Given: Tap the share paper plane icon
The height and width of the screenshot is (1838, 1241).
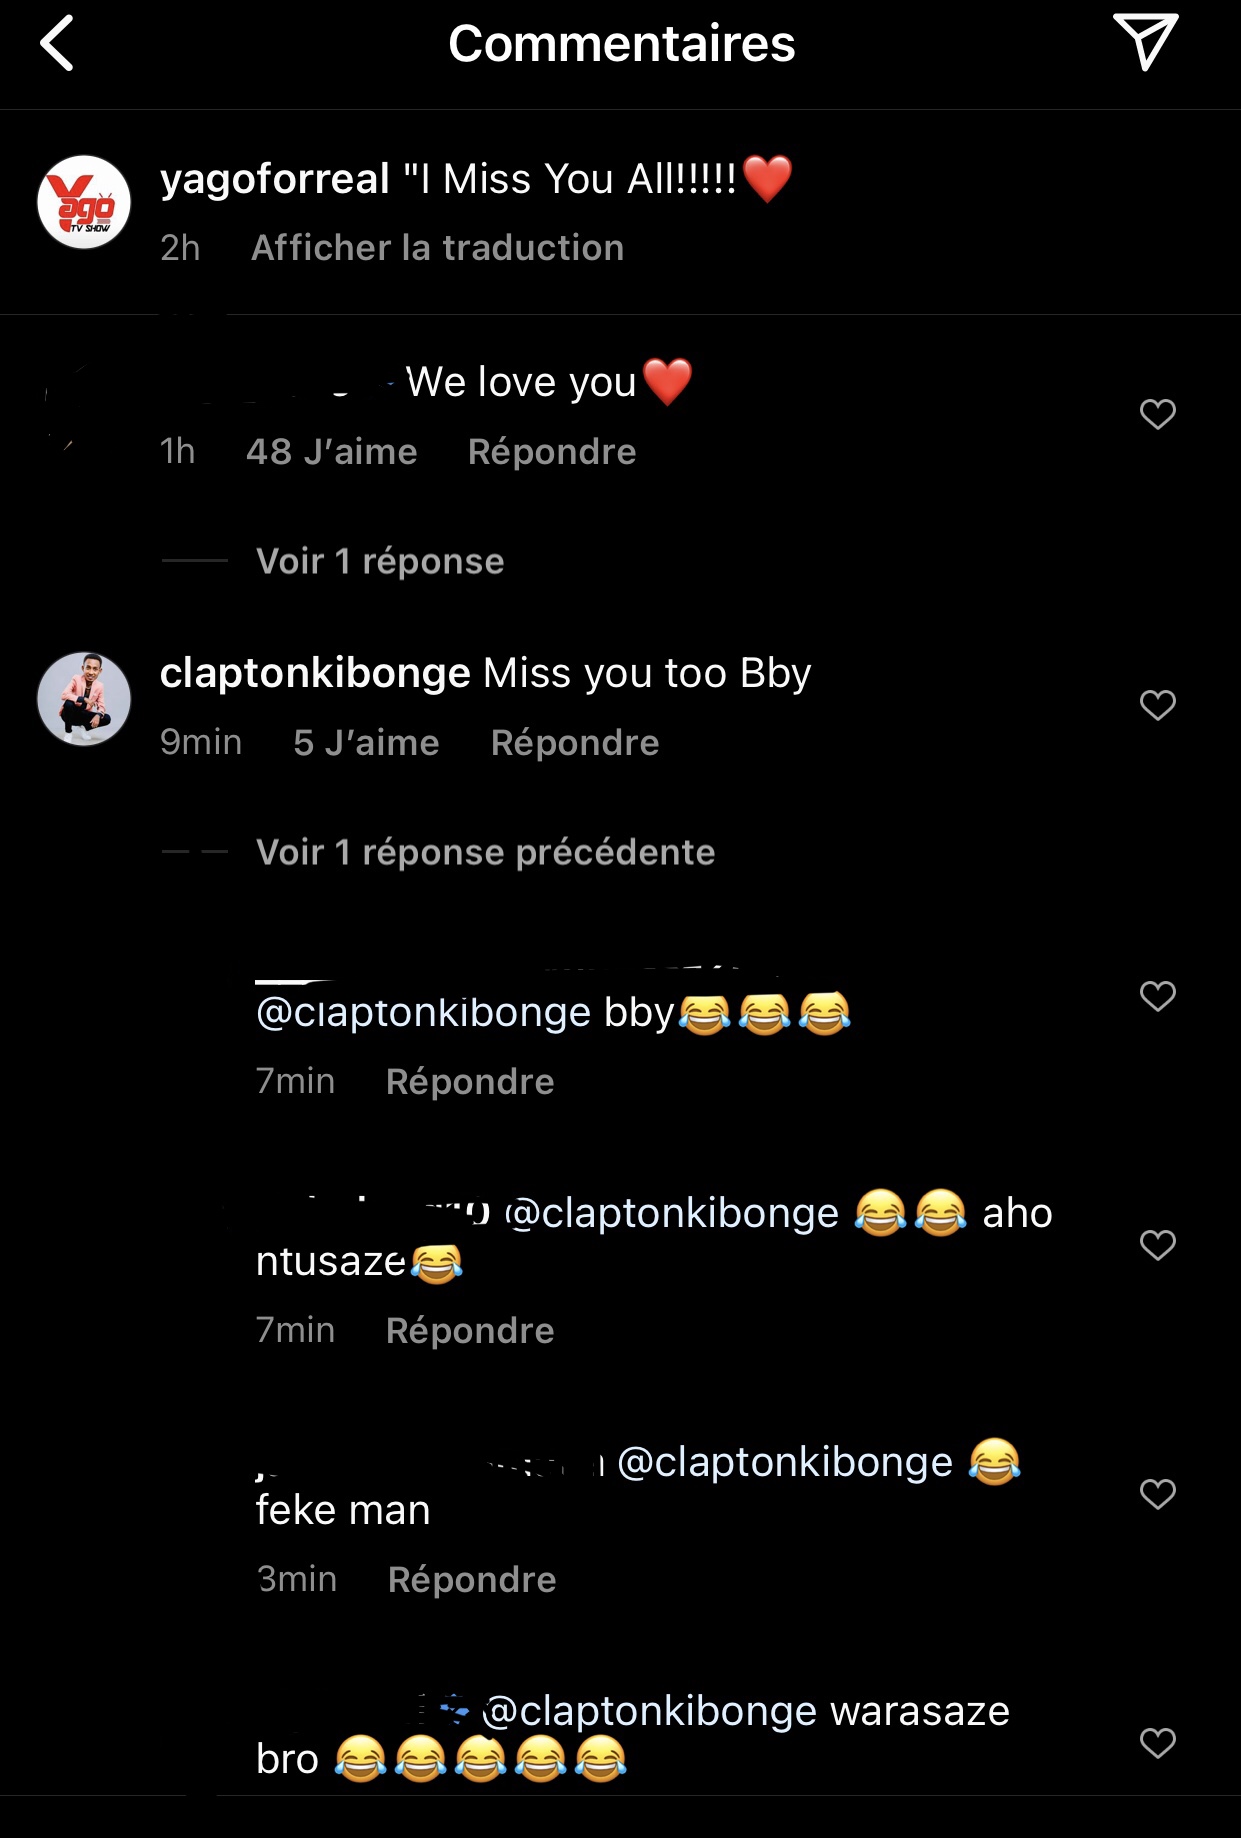Looking at the screenshot, I should click(x=1145, y=42).
